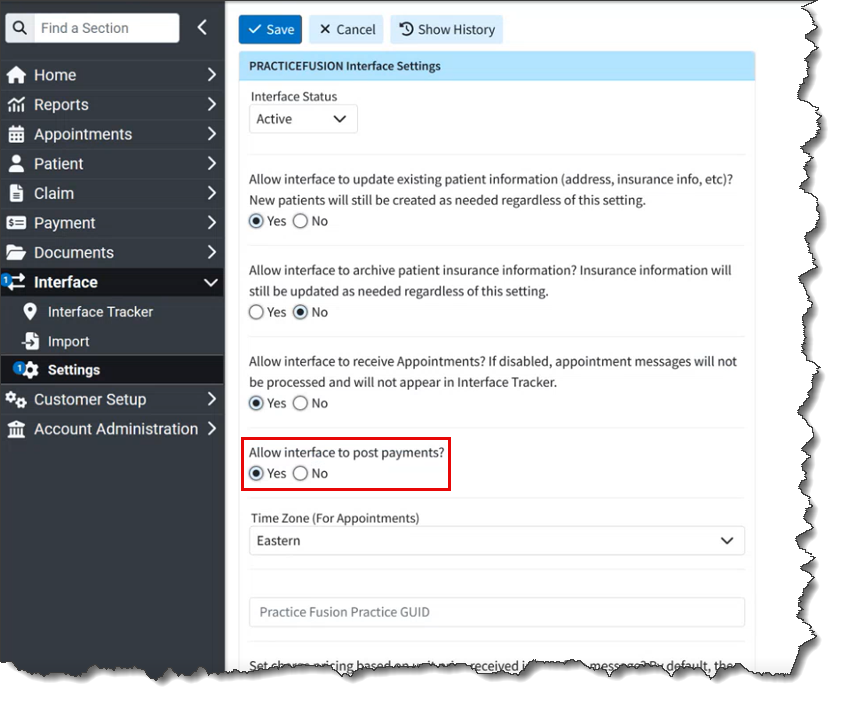Viewport: 843px width, 703px height.
Task: Open the Interface Status dropdown
Action: [x=303, y=119]
